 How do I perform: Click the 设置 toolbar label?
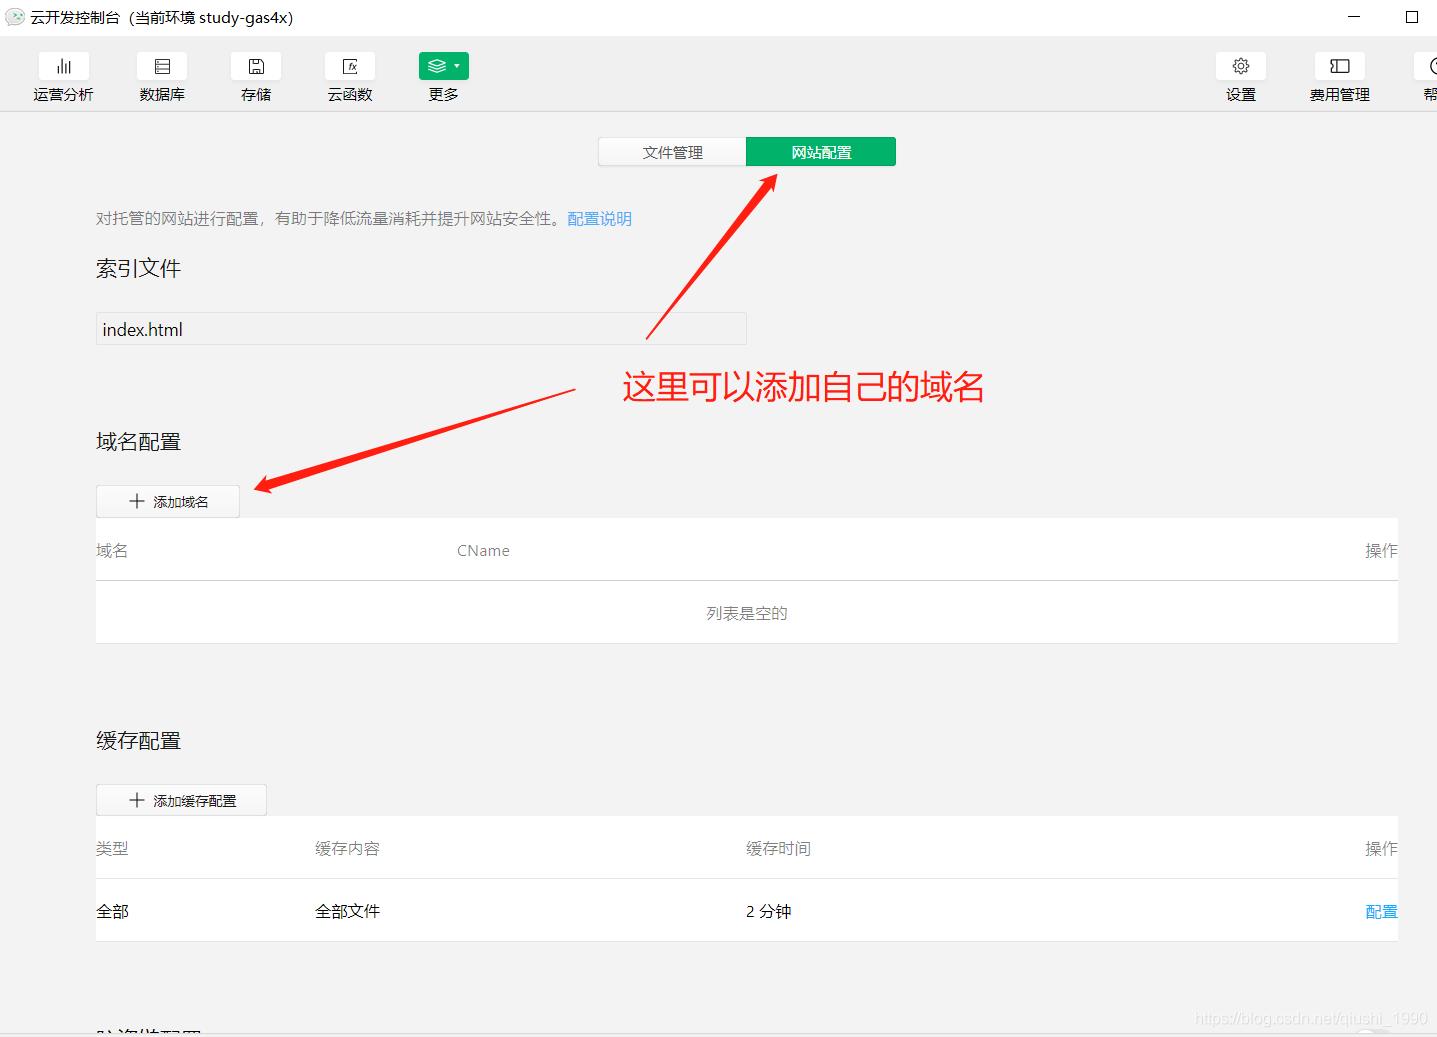[1241, 94]
